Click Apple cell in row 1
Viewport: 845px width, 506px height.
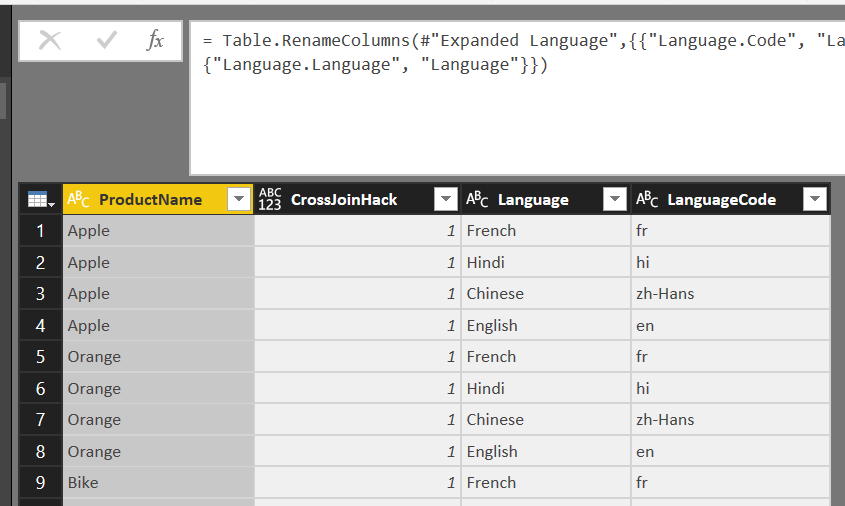tap(158, 231)
